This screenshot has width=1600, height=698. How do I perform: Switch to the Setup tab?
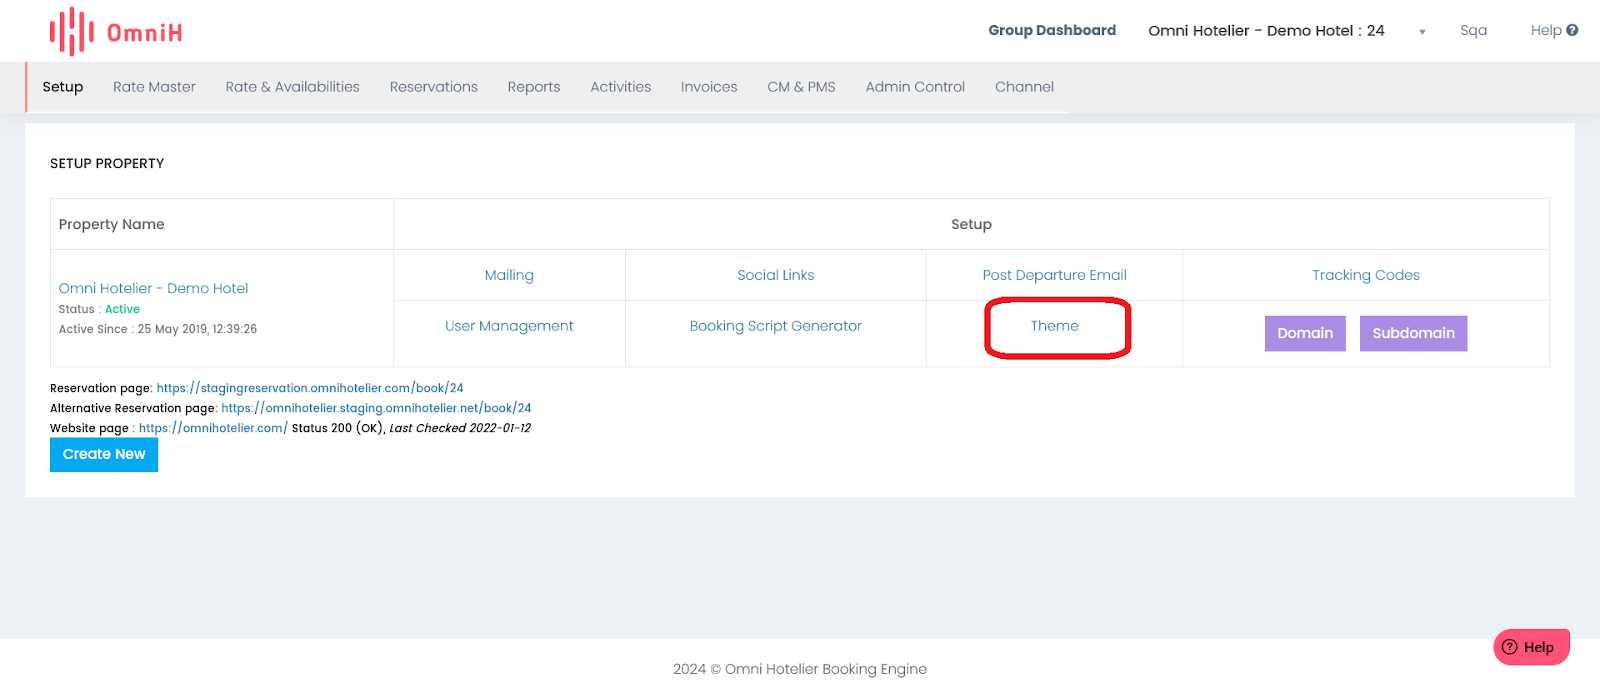pyautogui.click(x=63, y=87)
